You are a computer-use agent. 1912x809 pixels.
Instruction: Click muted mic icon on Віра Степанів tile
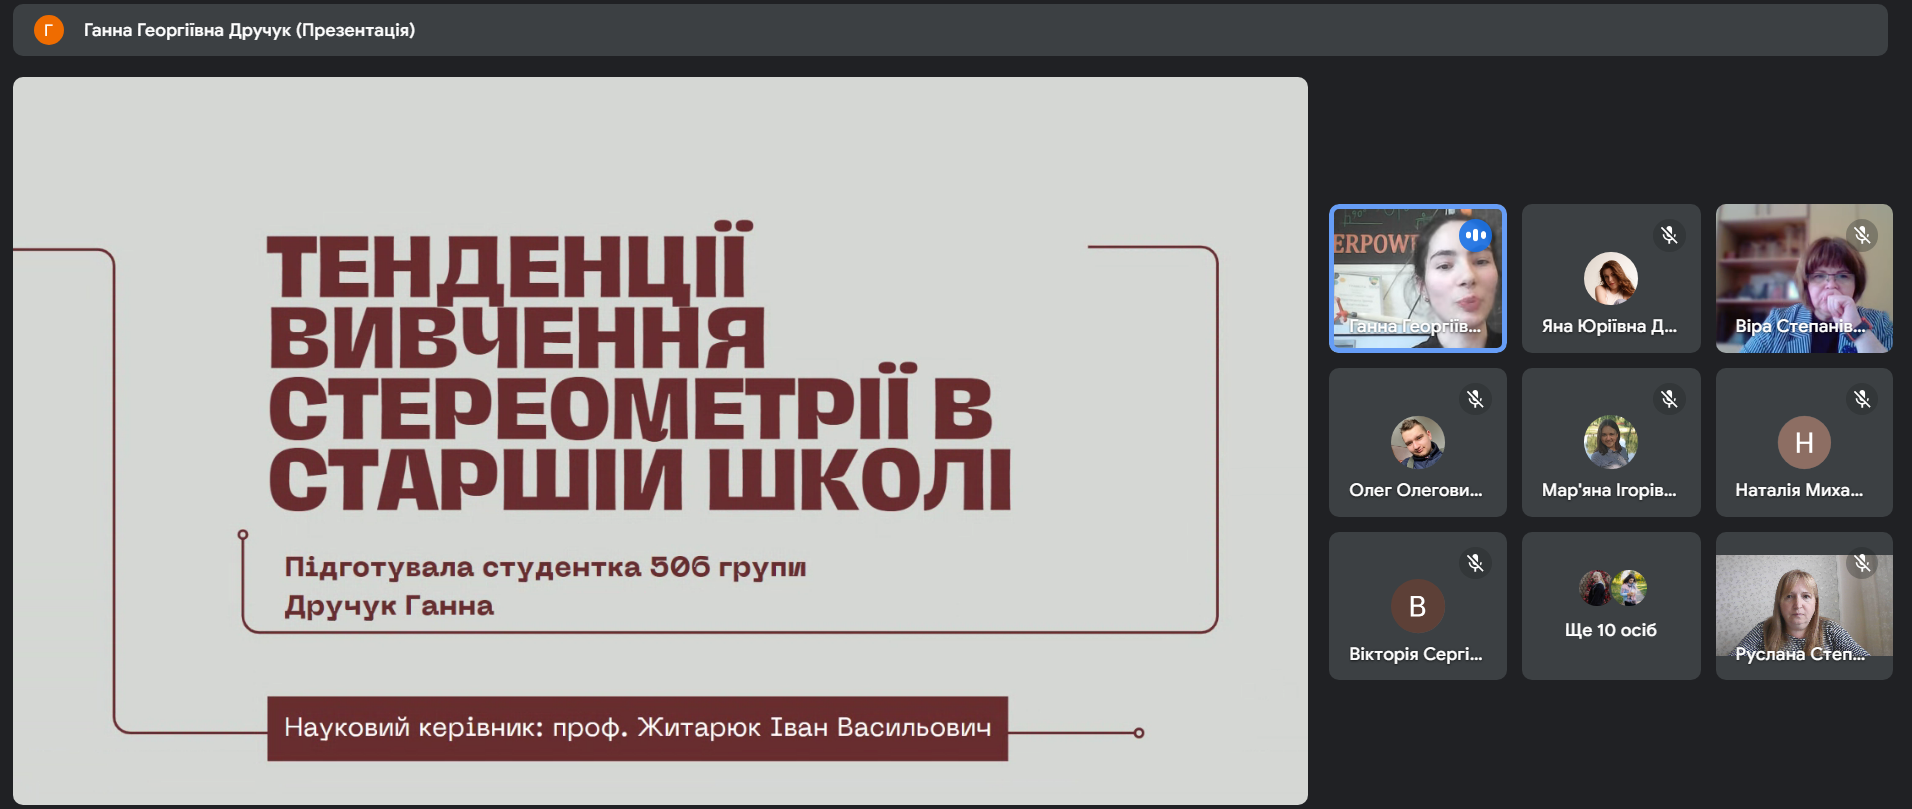[x=1862, y=235]
